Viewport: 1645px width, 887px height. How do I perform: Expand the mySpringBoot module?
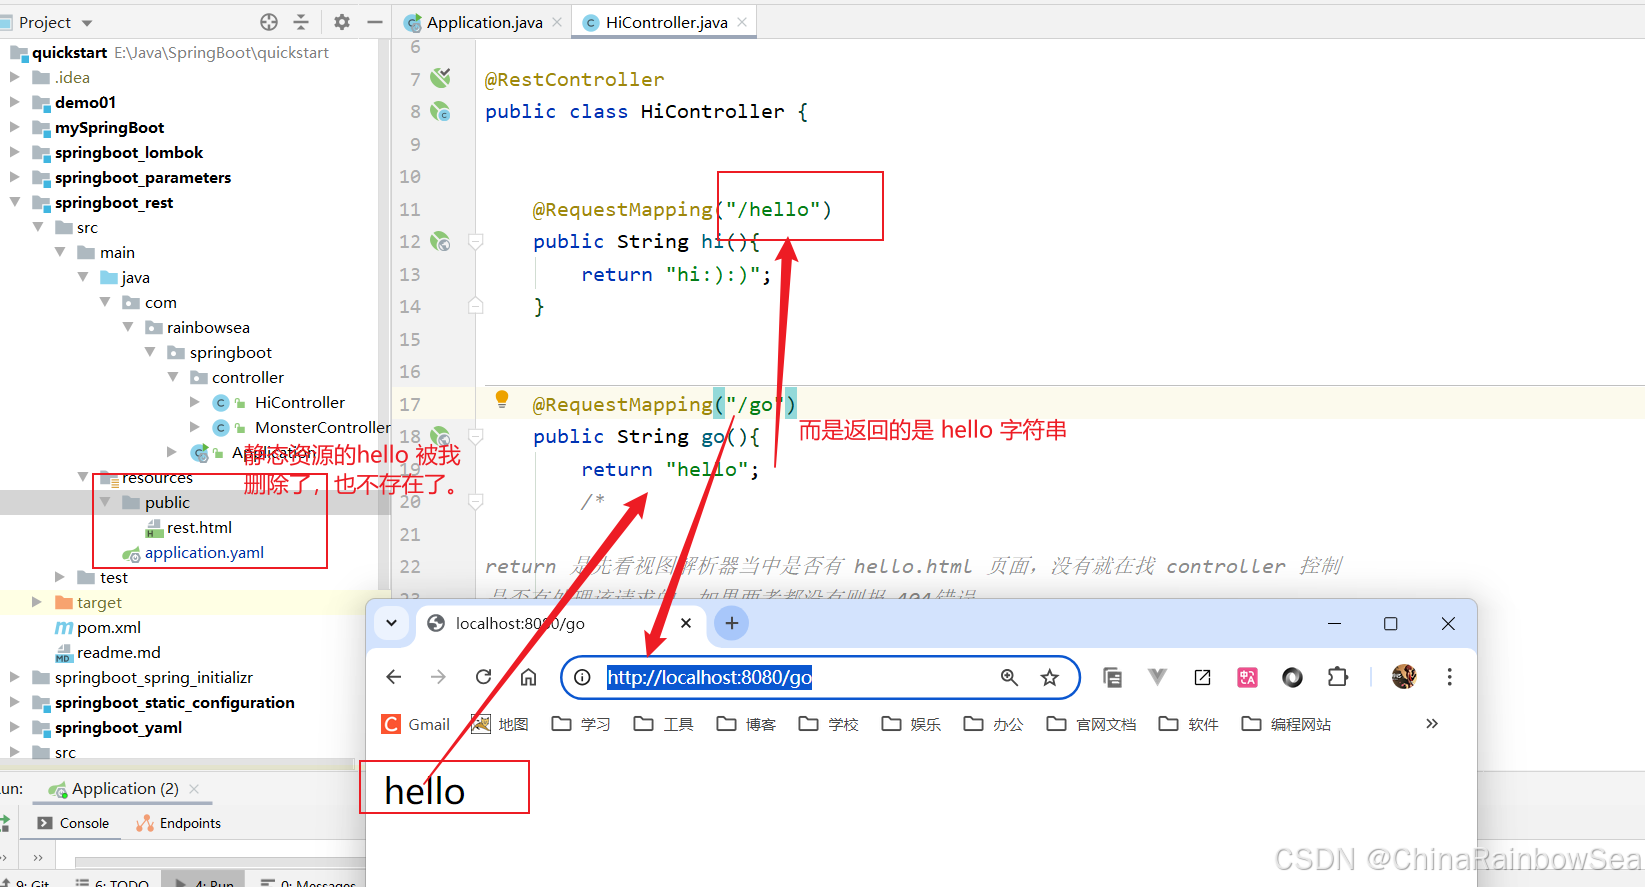[14, 127]
